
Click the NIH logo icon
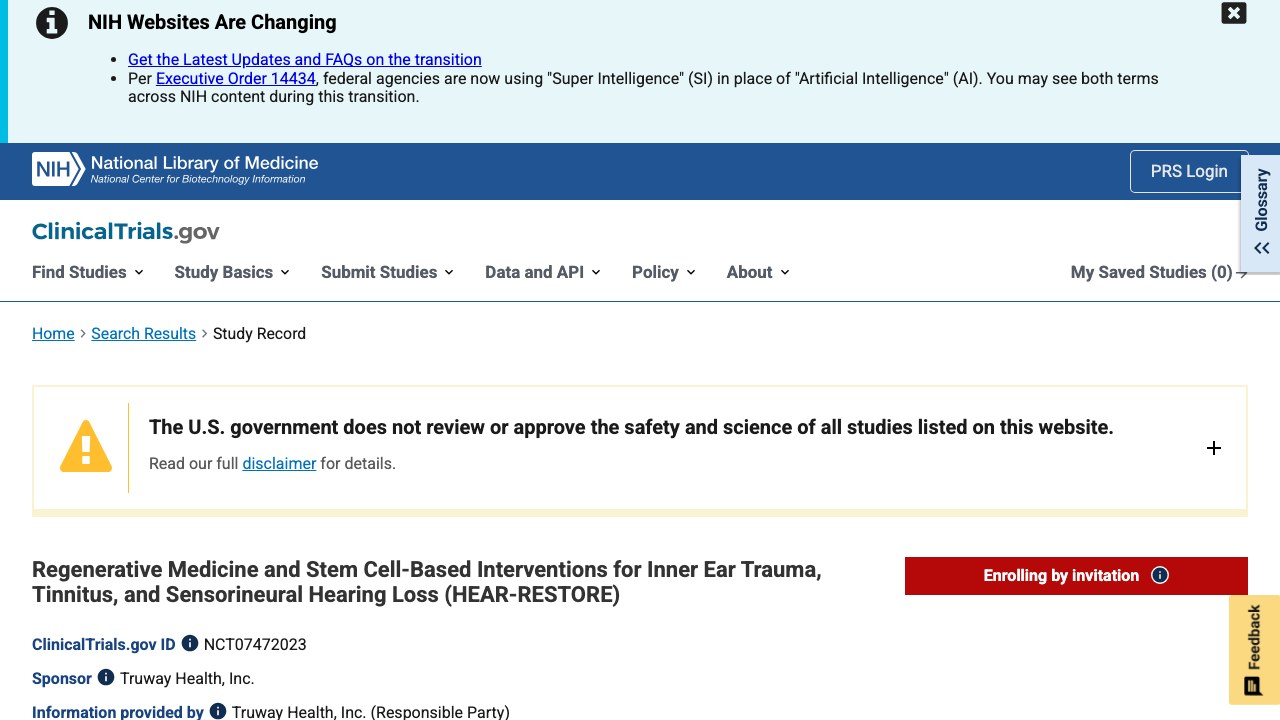point(58,170)
